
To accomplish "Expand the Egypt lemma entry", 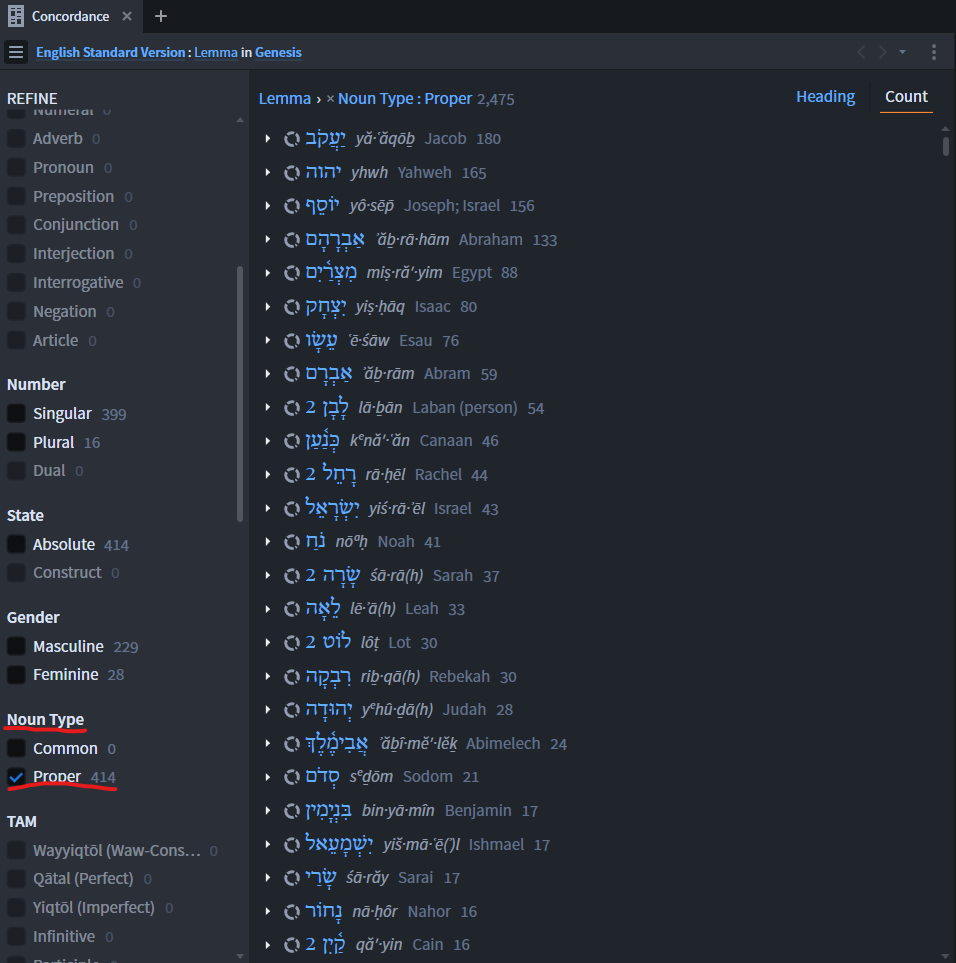I will 268,273.
